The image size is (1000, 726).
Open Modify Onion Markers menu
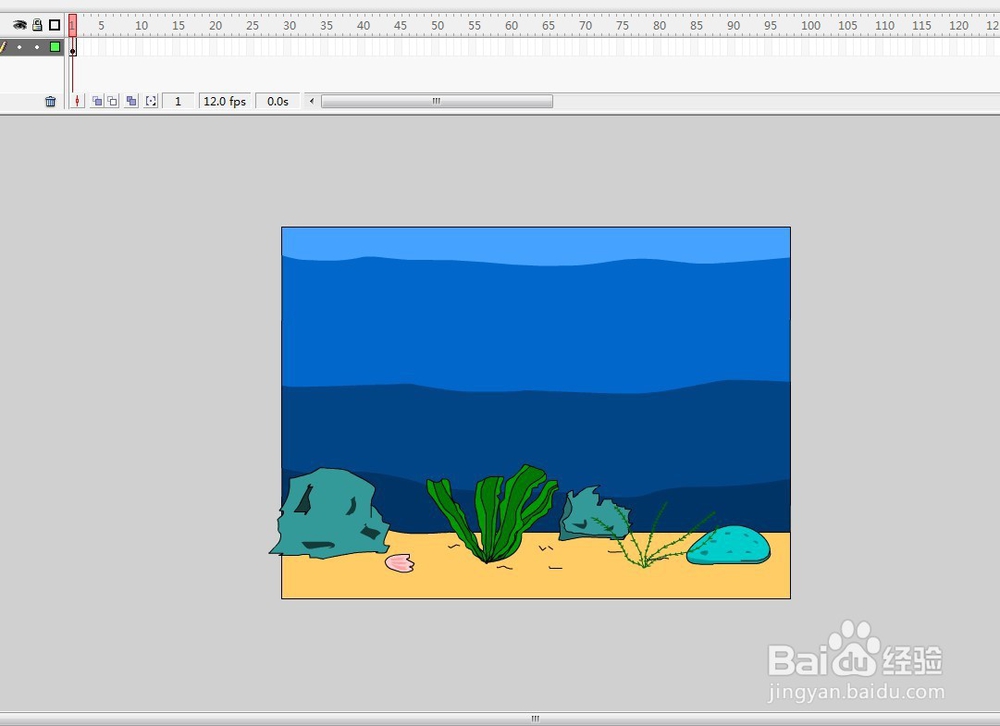(151, 101)
